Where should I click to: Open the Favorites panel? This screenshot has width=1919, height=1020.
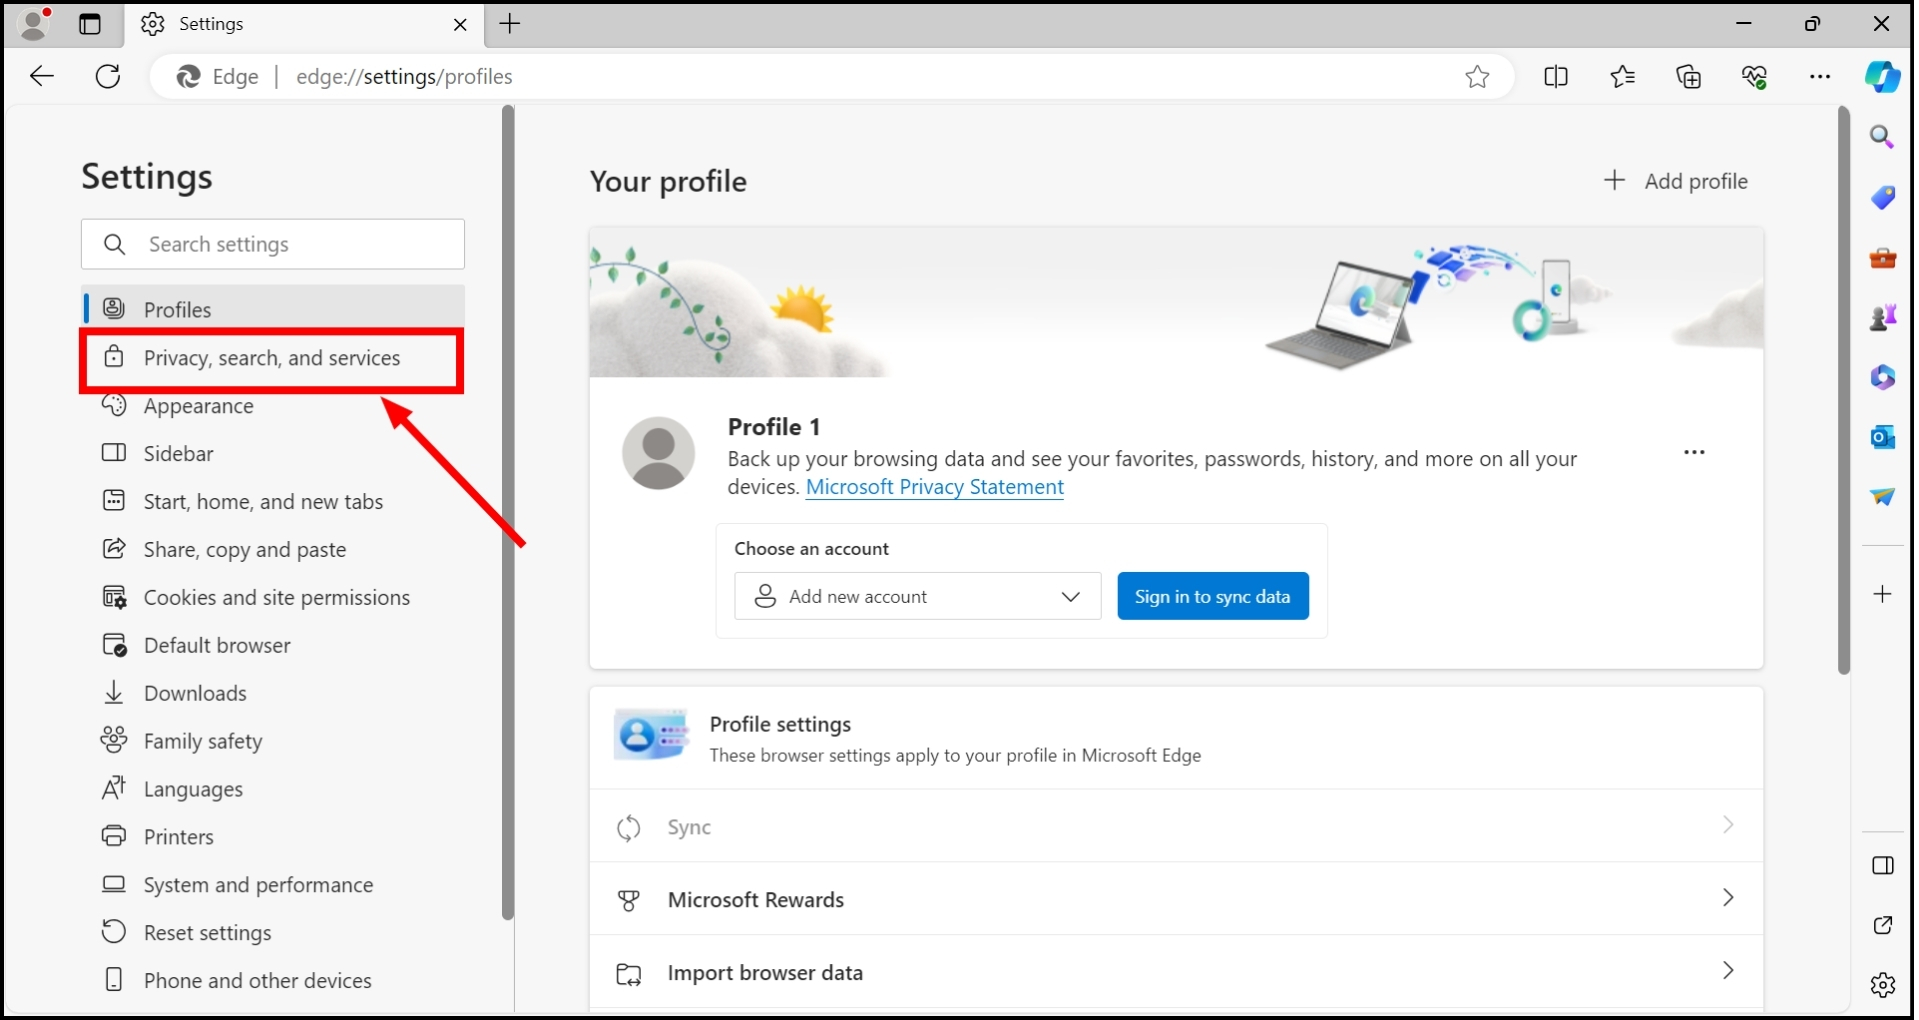[1623, 77]
